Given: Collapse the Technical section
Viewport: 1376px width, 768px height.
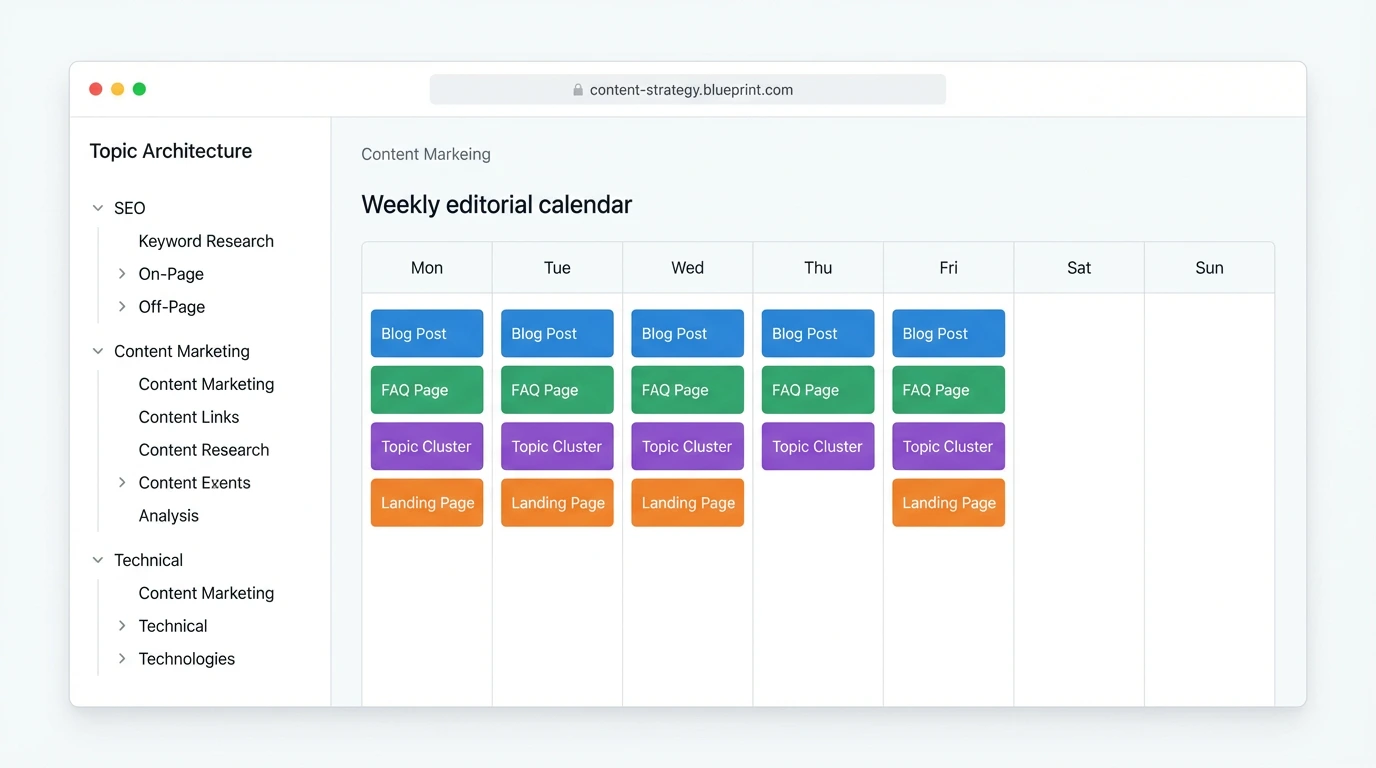Looking at the screenshot, I should coord(97,560).
